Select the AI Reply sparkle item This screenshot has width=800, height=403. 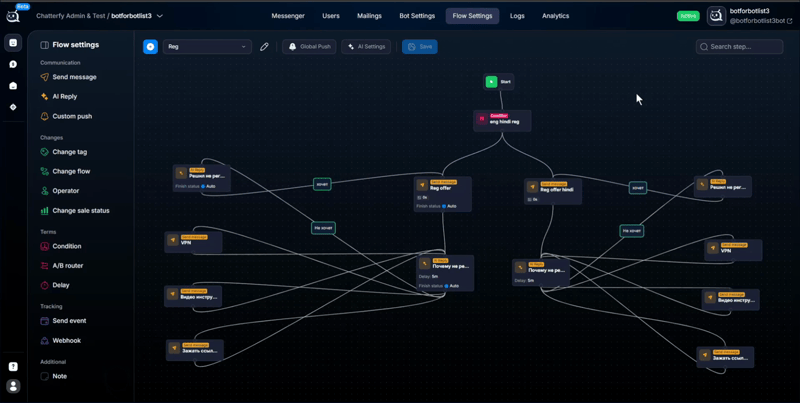59,96
